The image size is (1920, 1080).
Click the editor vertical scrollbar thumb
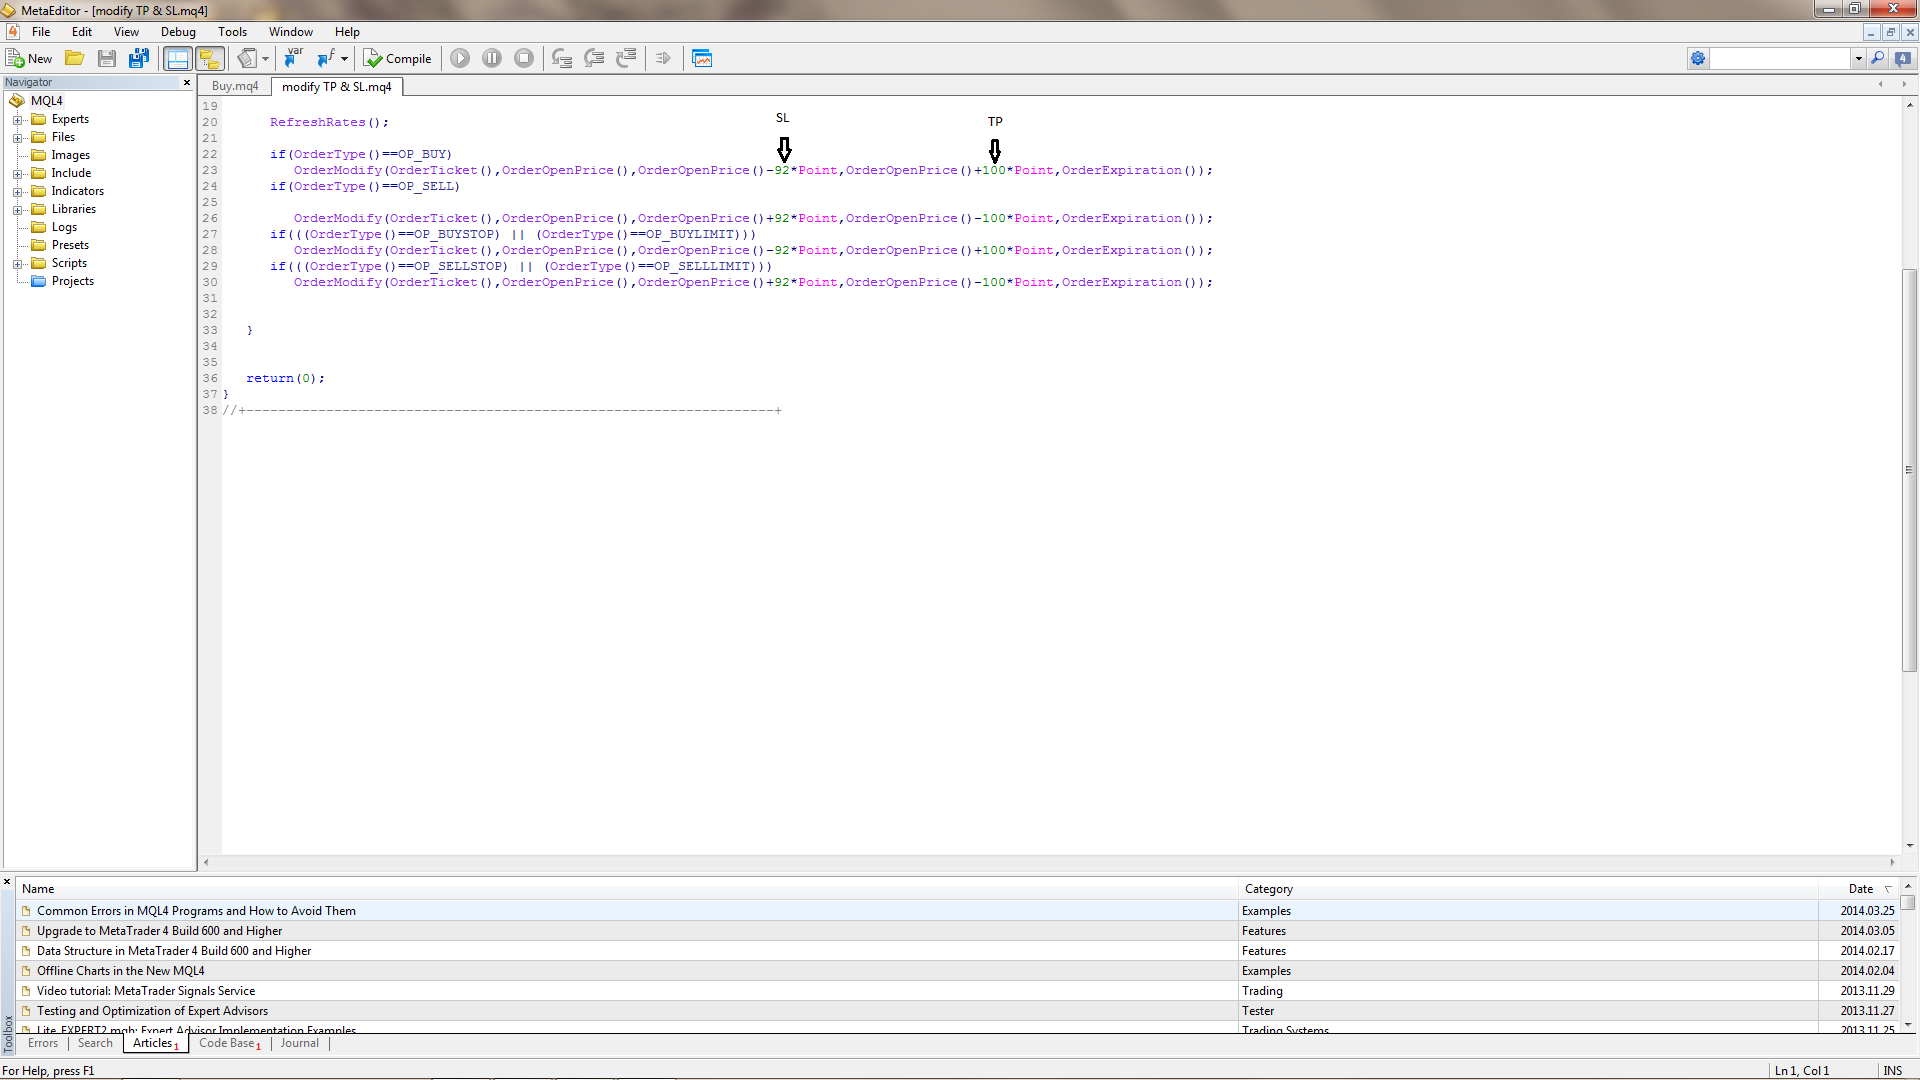[1909, 470]
